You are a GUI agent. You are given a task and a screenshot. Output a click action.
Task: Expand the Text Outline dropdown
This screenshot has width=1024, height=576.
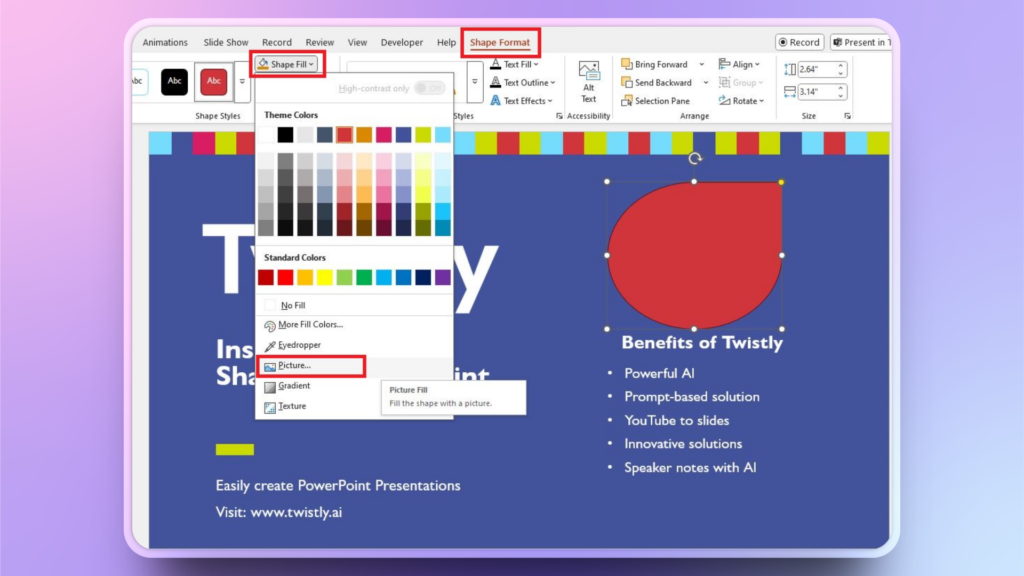coord(525,83)
